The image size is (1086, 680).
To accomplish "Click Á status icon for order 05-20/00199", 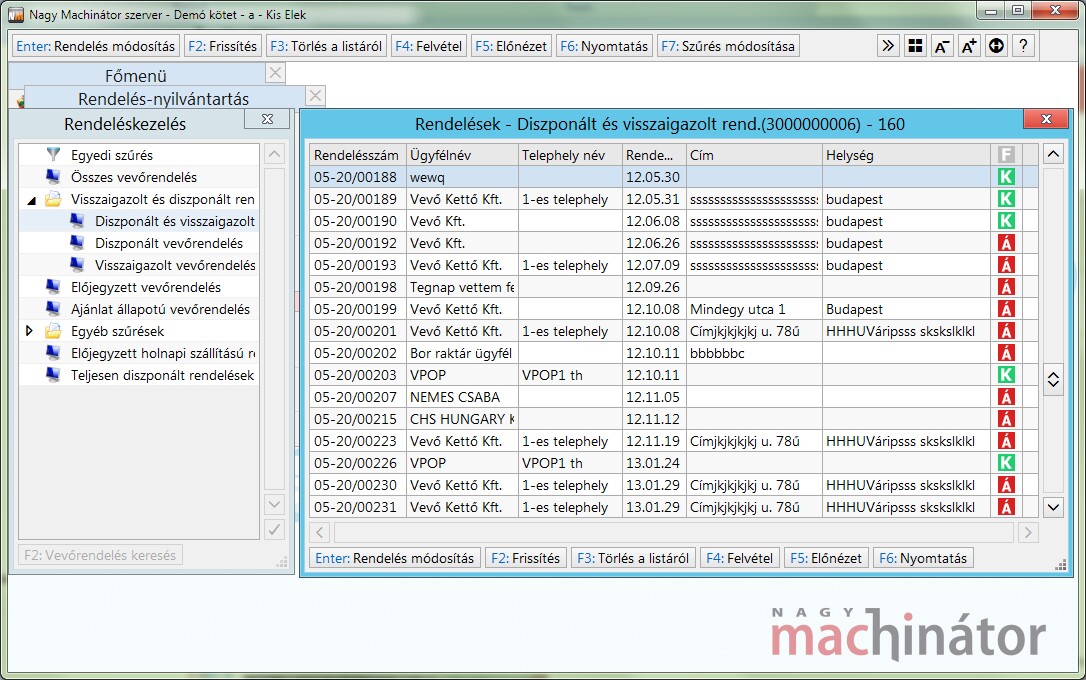I will pyautogui.click(x=1006, y=309).
